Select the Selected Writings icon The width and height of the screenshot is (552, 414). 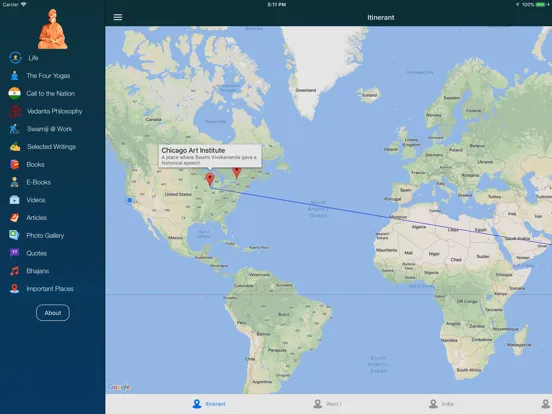(x=15, y=147)
